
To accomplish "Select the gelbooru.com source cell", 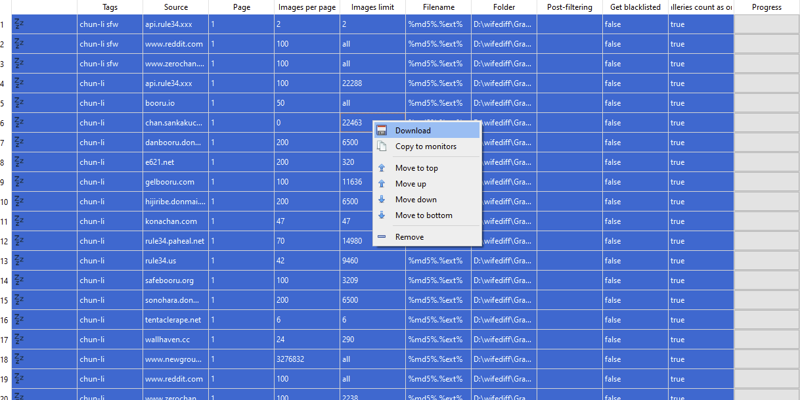I will point(176,182).
